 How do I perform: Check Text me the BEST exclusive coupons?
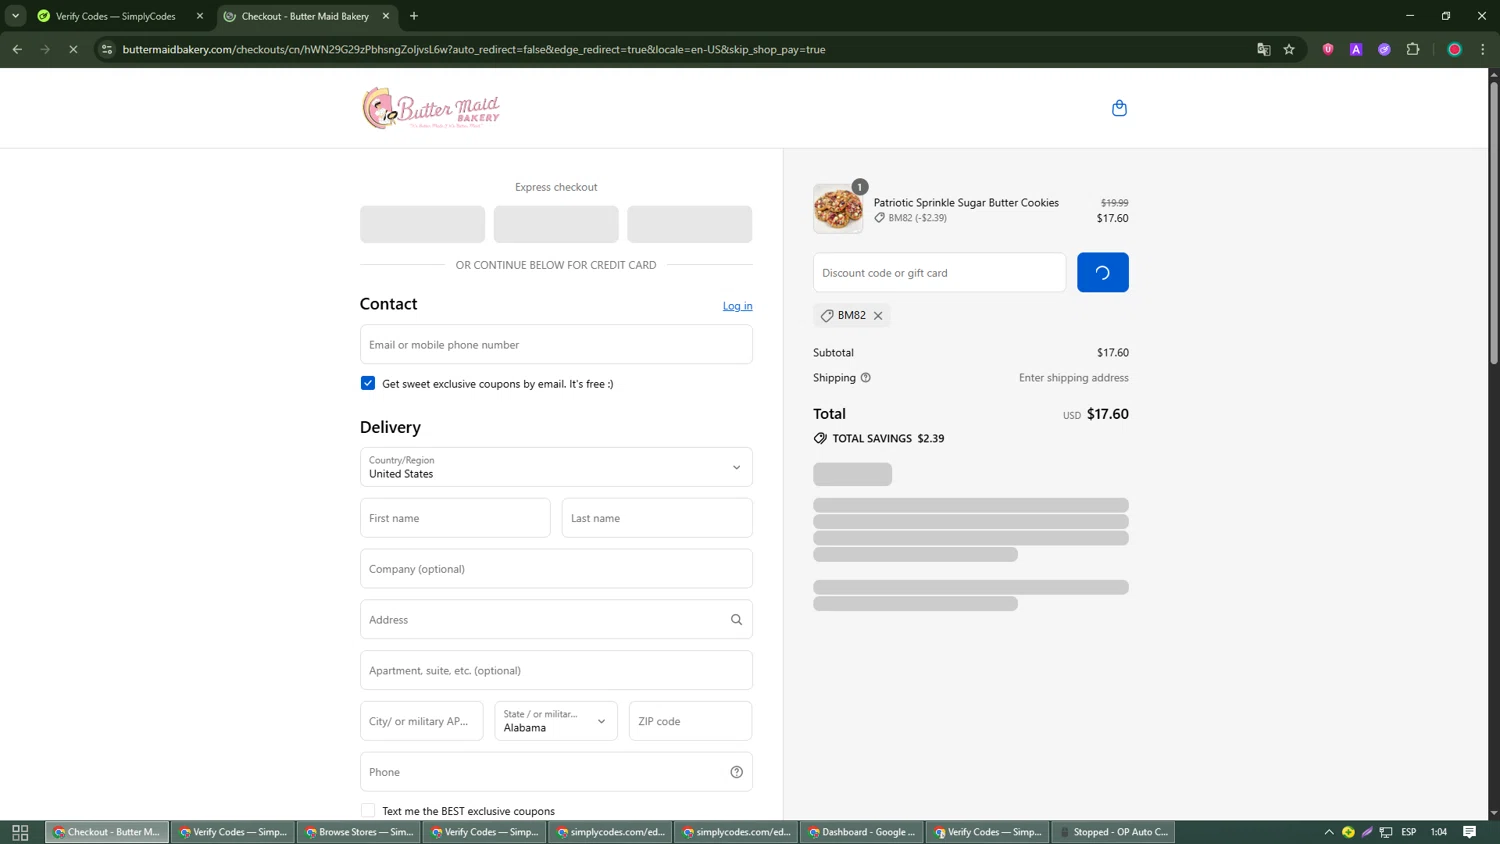pyautogui.click(x=368, y=811)
